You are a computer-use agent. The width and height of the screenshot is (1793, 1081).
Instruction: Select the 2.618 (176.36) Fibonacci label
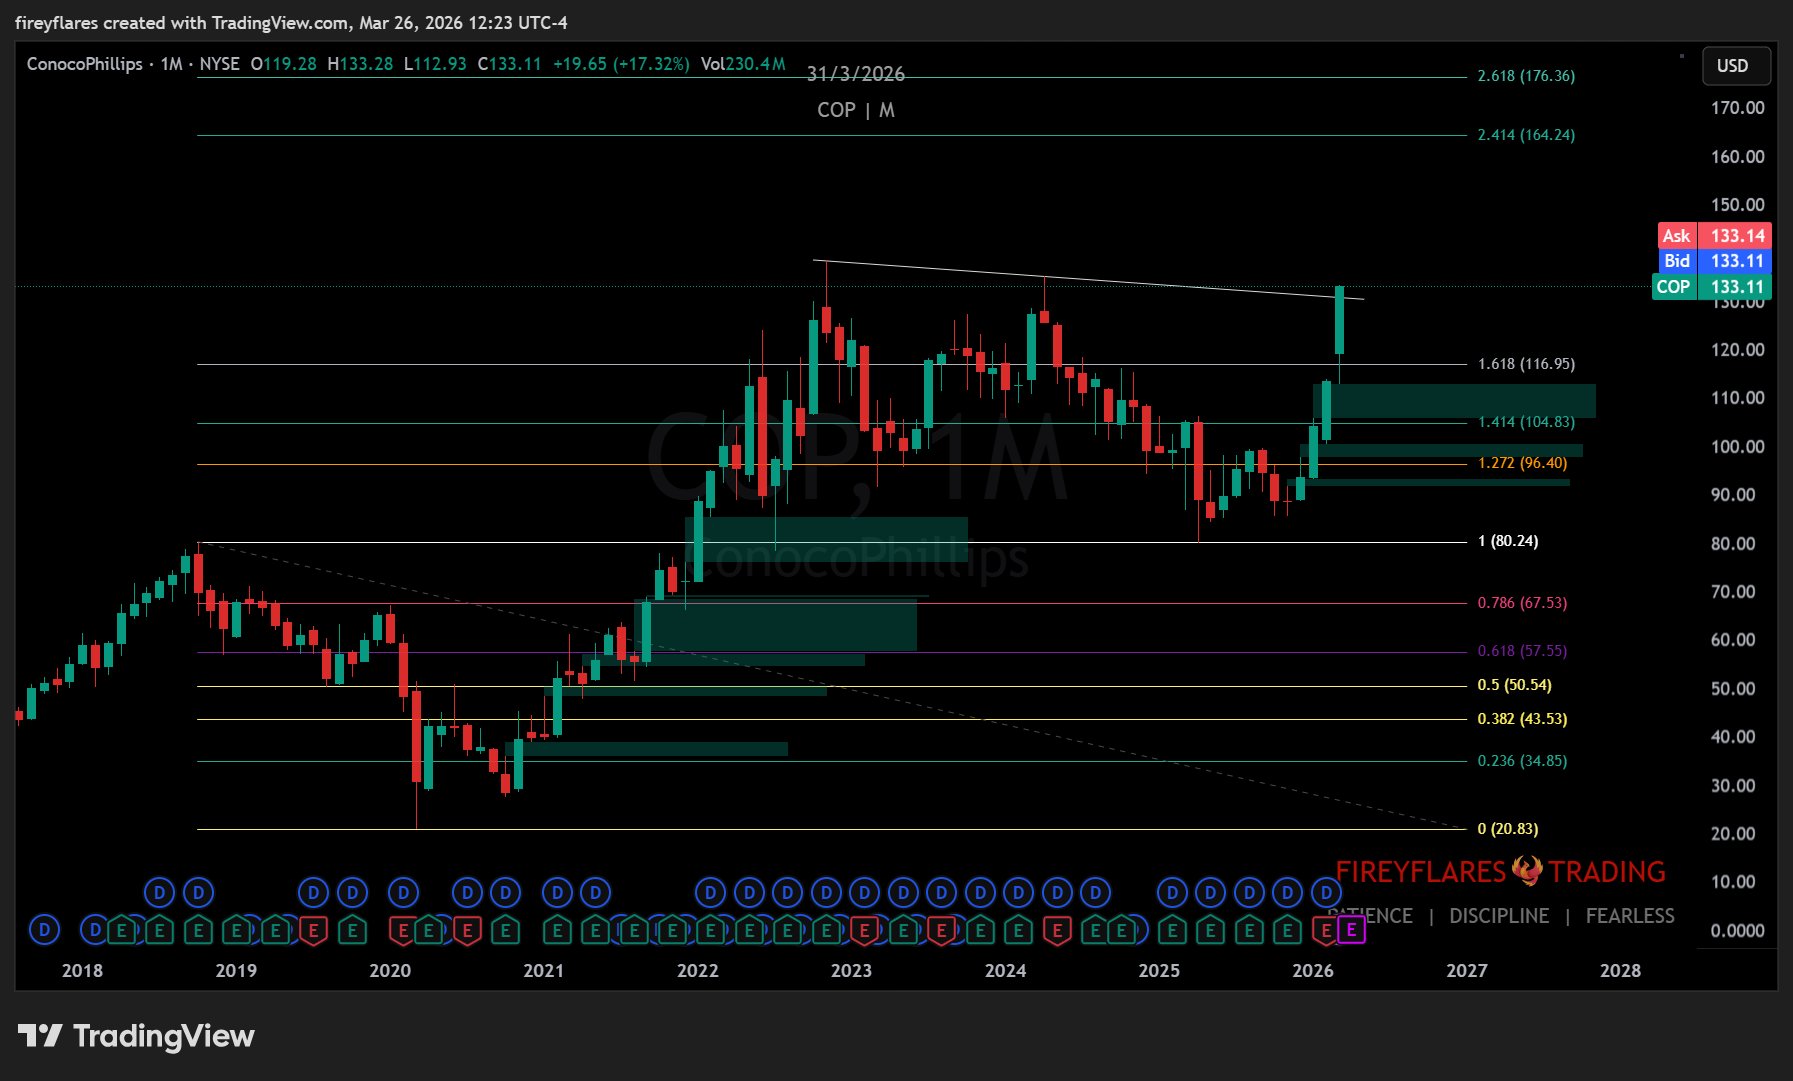[1526, 76]
